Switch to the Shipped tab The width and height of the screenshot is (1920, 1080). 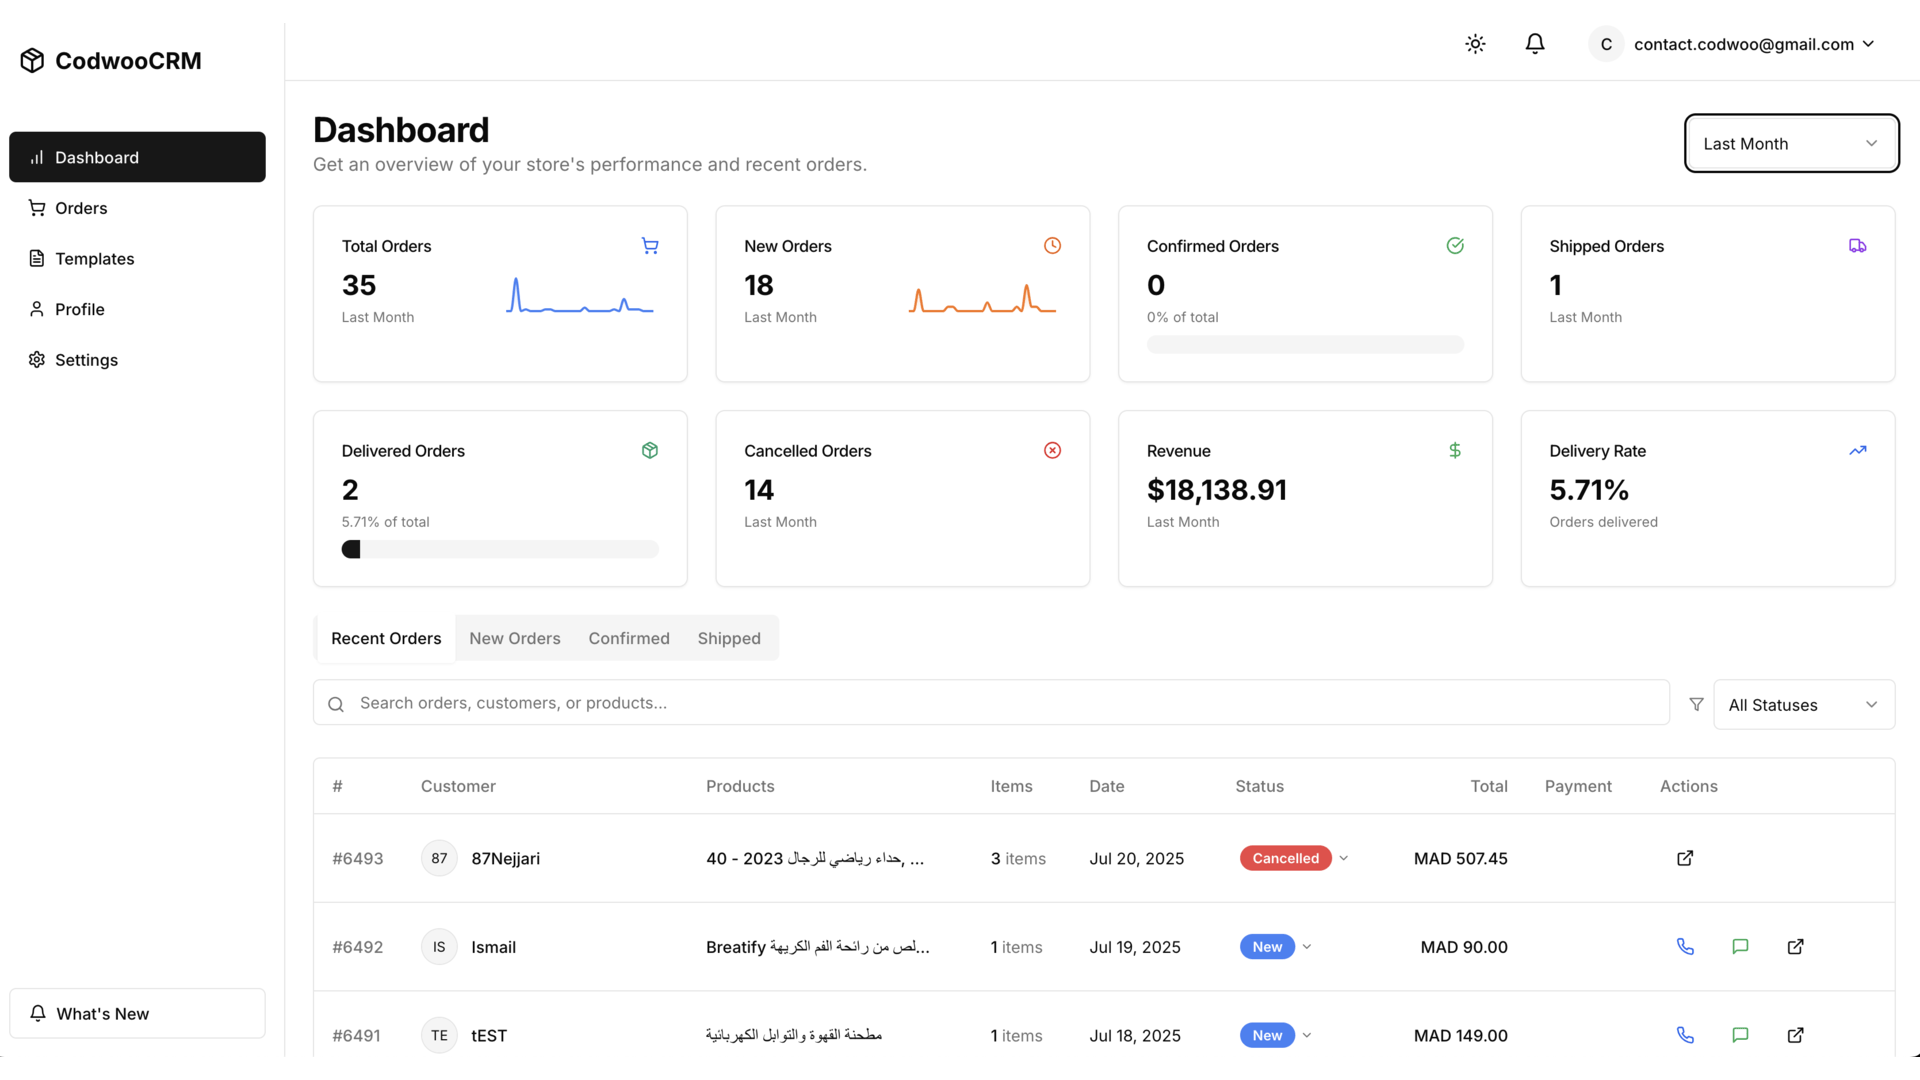(x=729, y=638)
